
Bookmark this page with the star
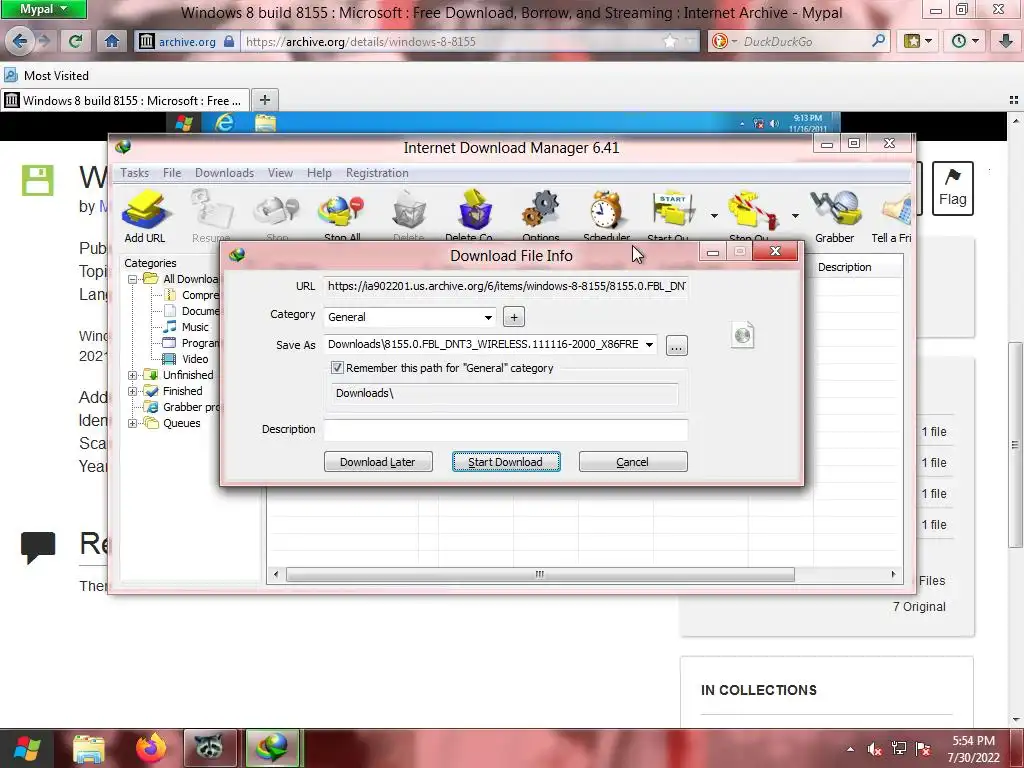pyautogui.click(x=670, y=41)
